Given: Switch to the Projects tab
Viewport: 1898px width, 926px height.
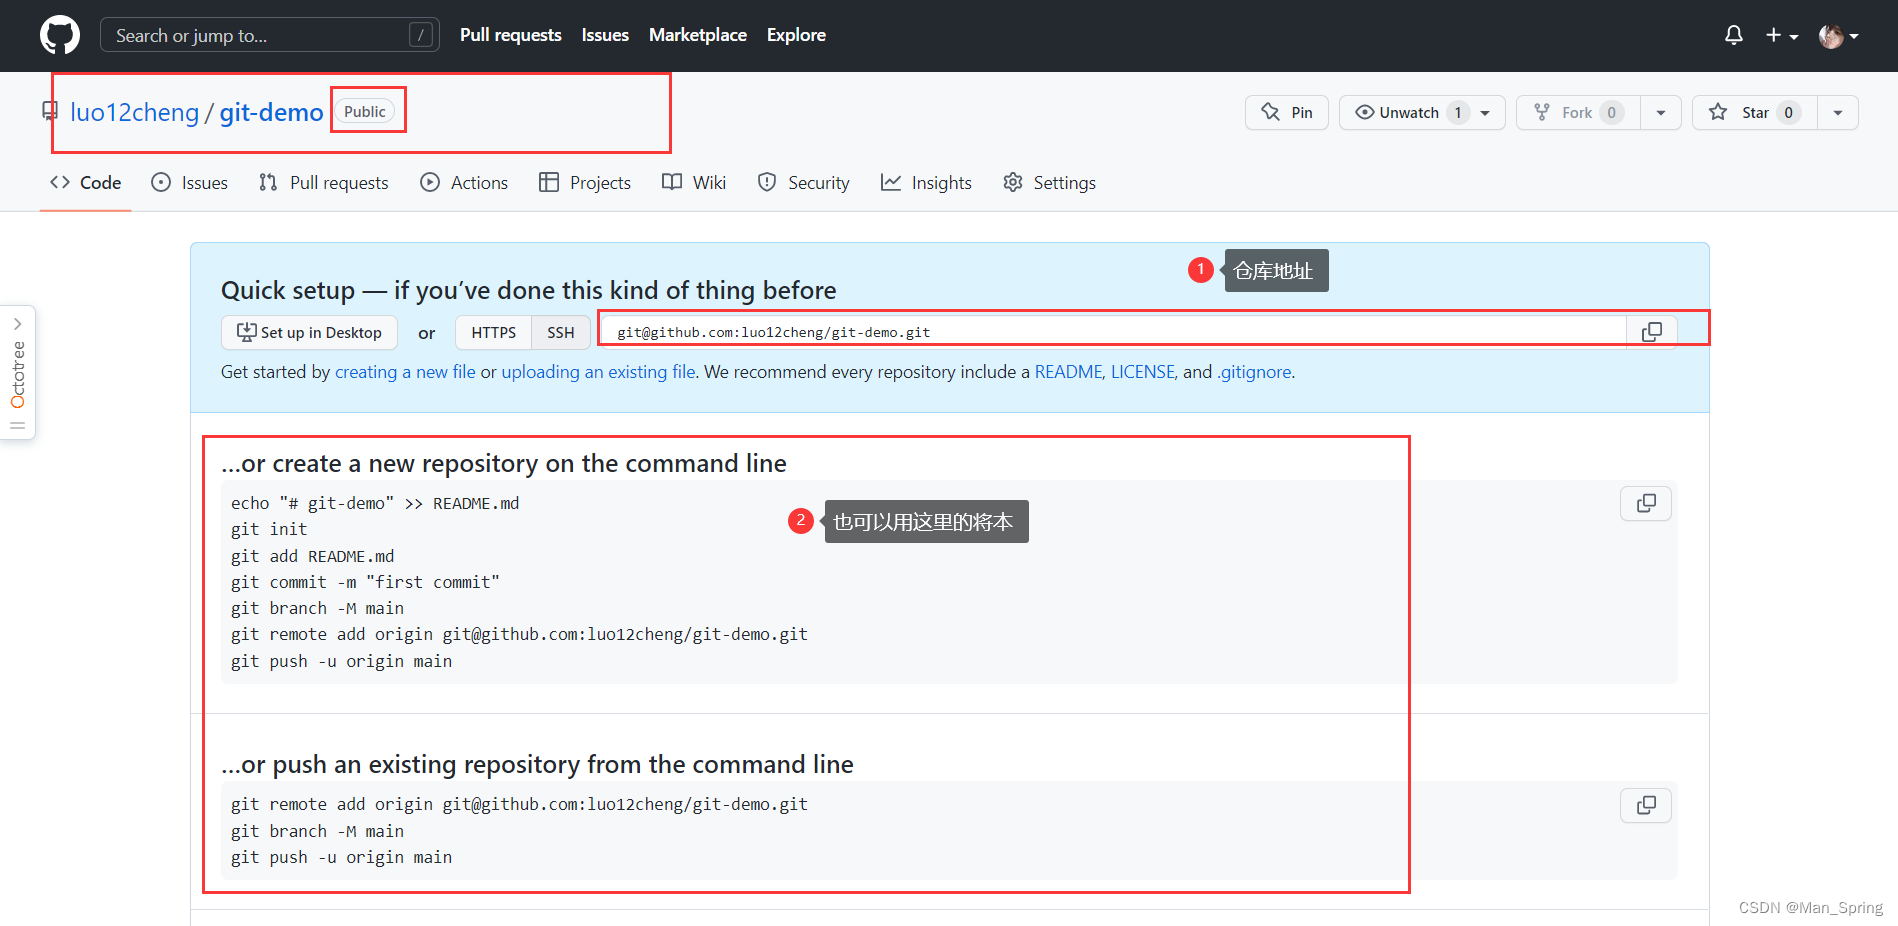Looking at the screenshot, I should [585, 182].
